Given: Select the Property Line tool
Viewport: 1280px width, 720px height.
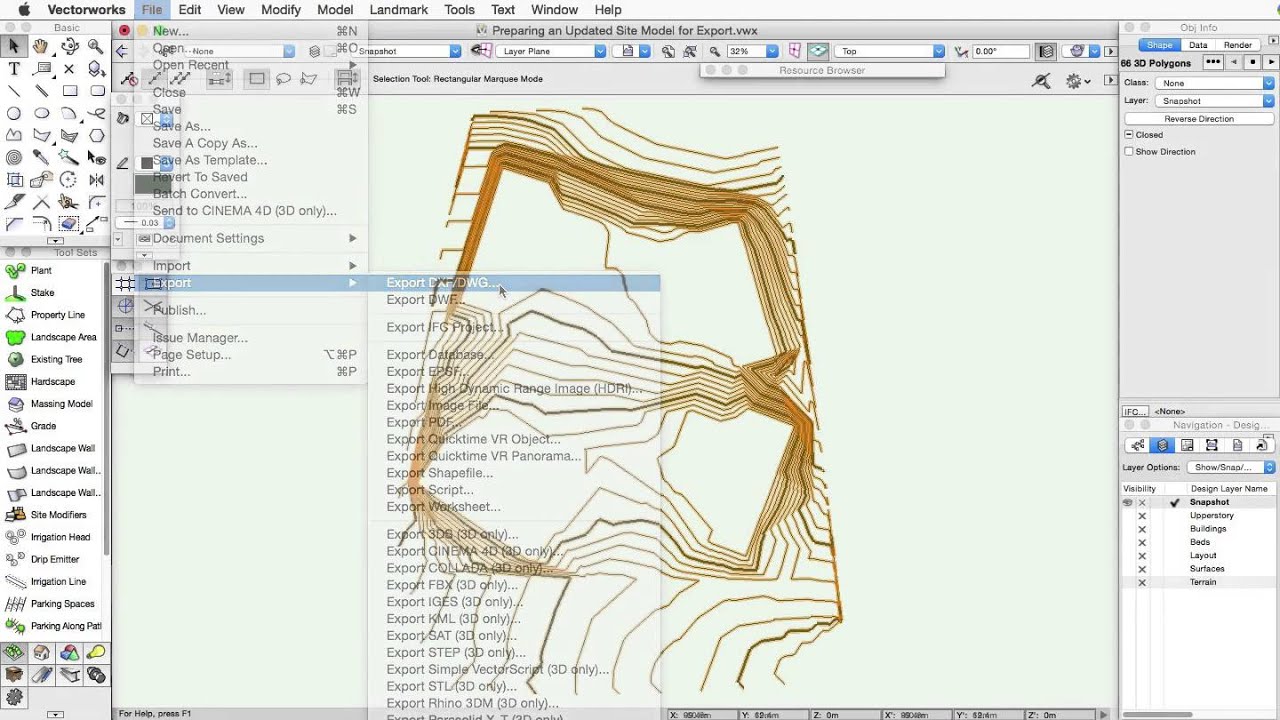Looking at the screenshot, I should point(57,315).
